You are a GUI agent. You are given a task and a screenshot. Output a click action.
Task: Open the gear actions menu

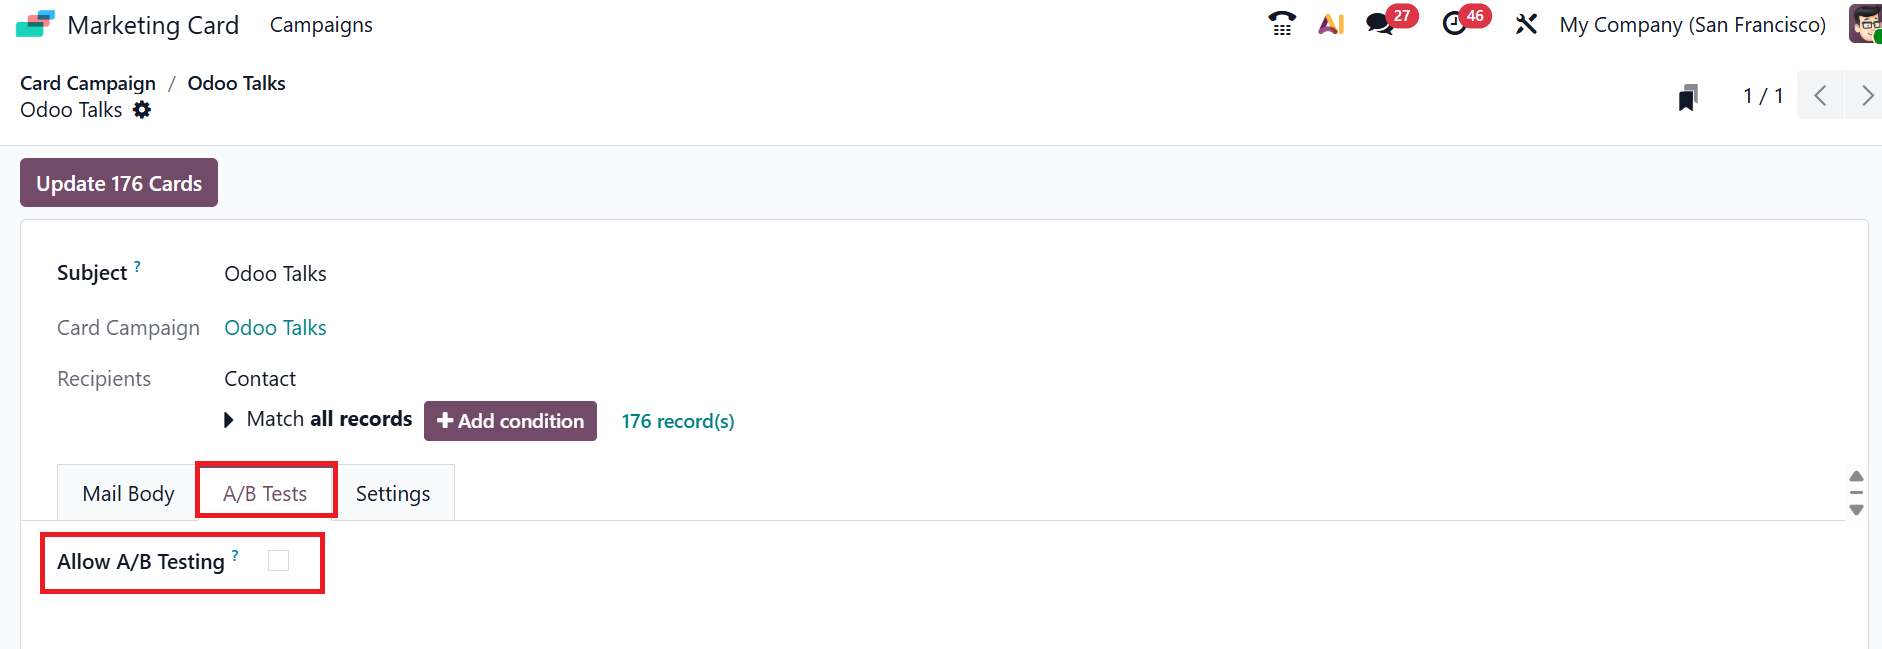pyautogui.click(x=142, y=110)
